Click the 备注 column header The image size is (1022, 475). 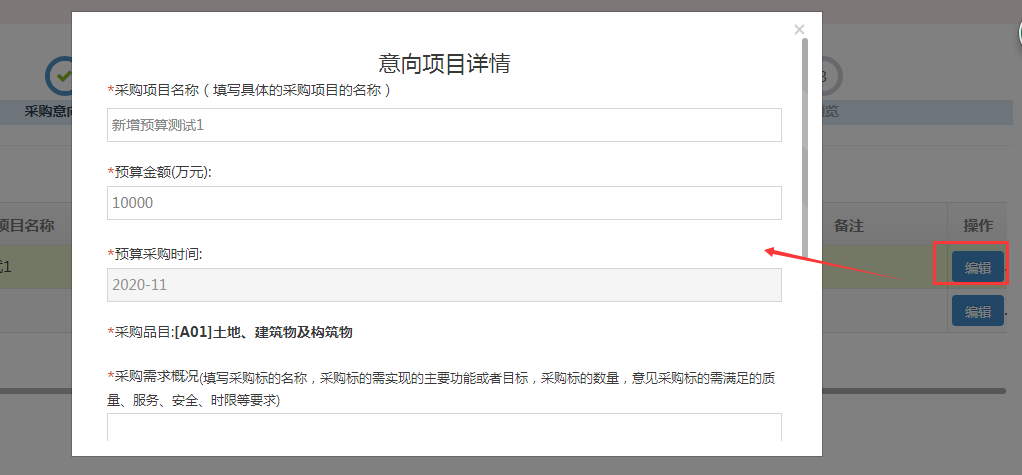pyautogui.click(x=848, y=226)
